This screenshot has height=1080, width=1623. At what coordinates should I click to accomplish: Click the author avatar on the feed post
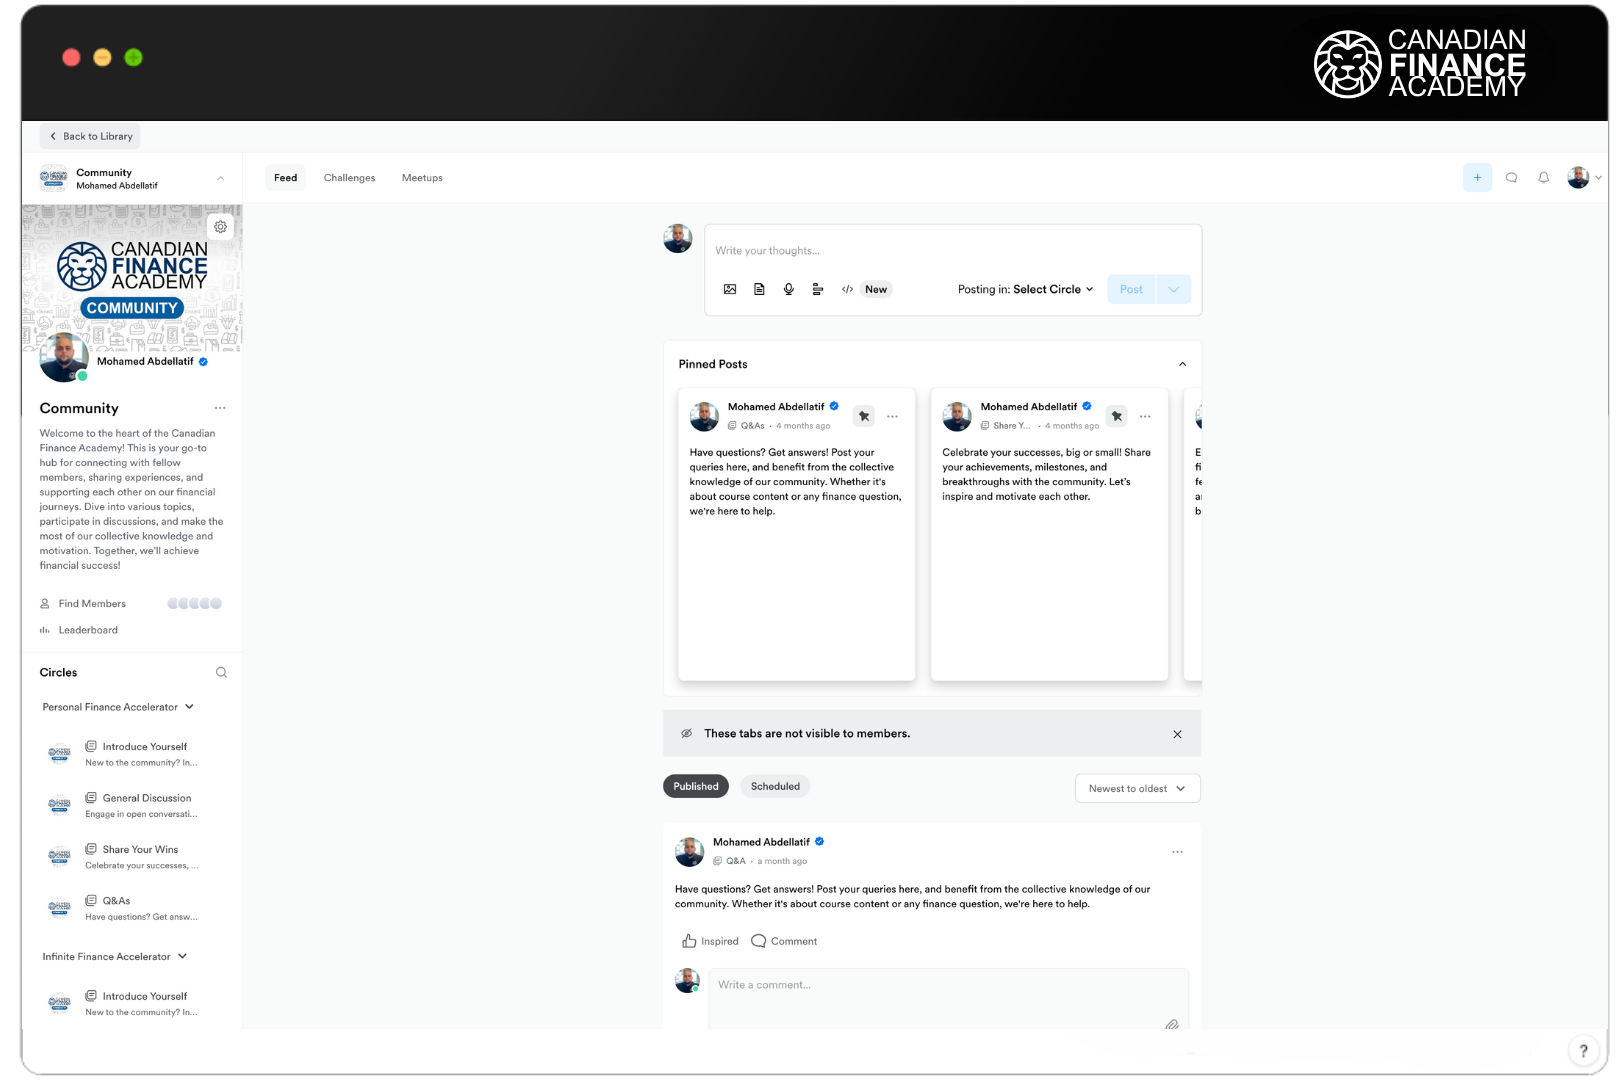(689, 852)
